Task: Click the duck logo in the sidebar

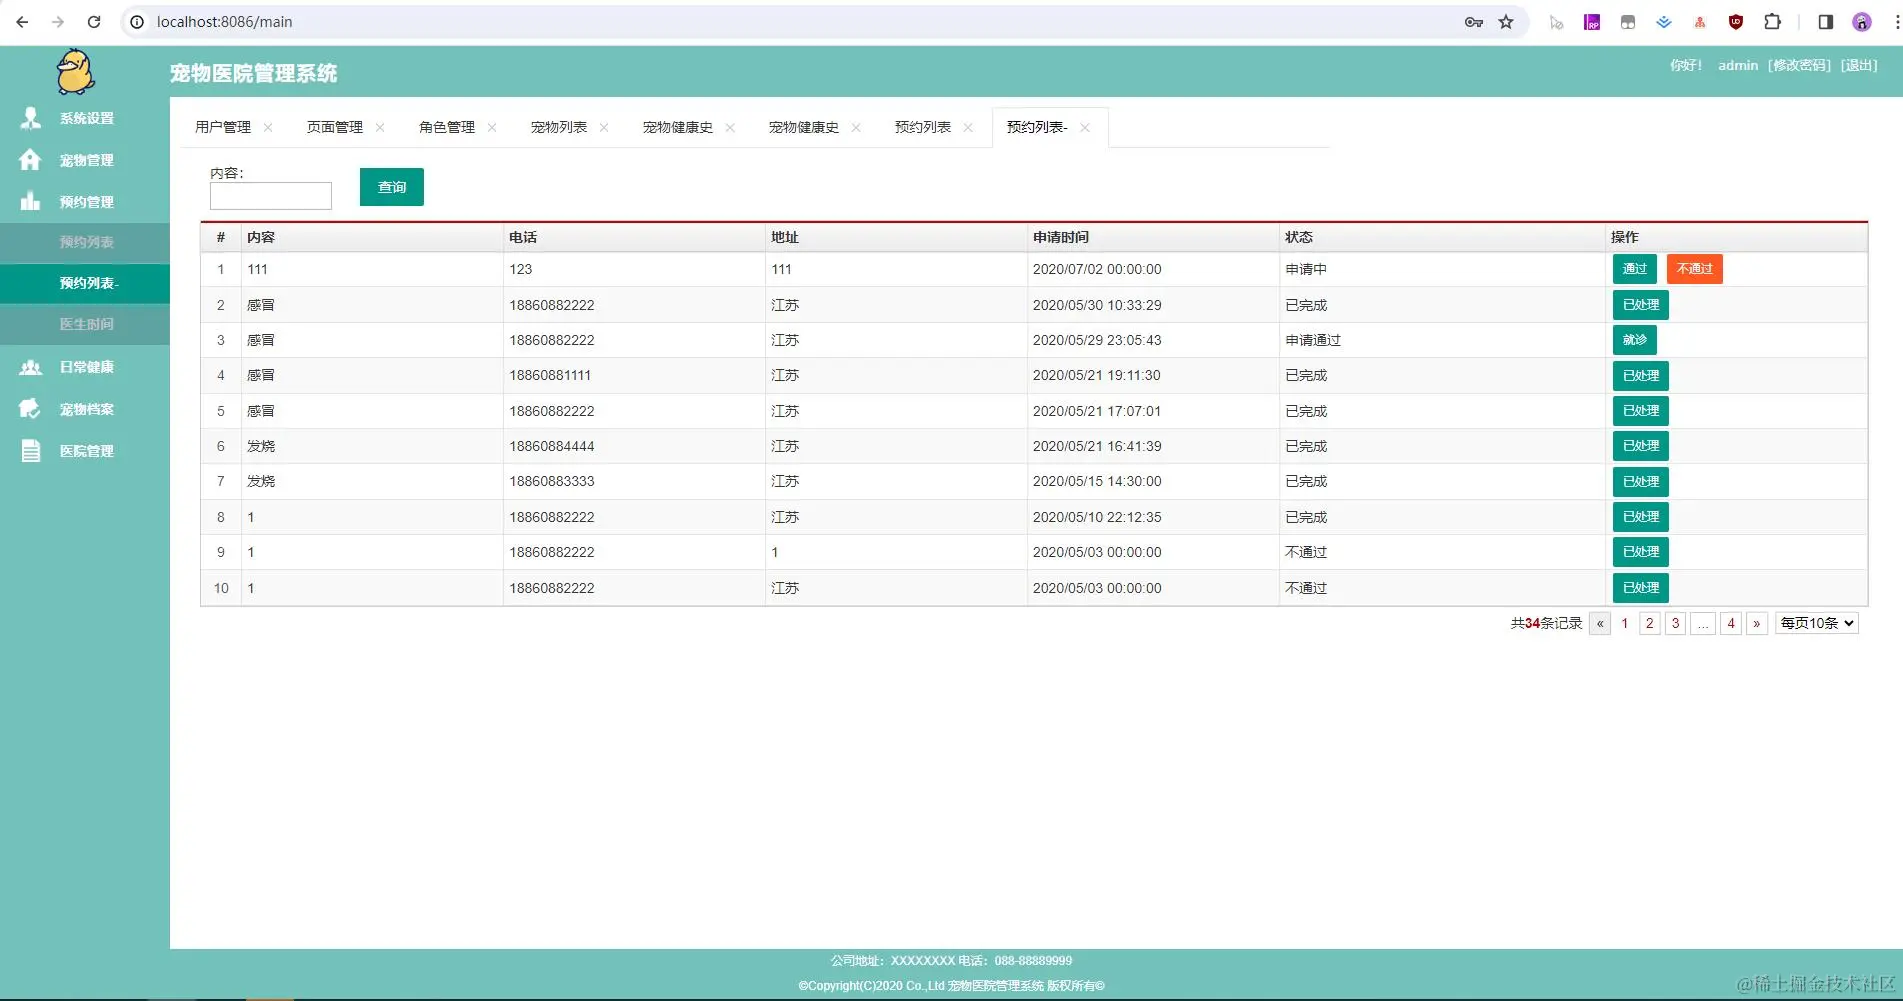Action: pyautogui.click(x=75, y=72)
